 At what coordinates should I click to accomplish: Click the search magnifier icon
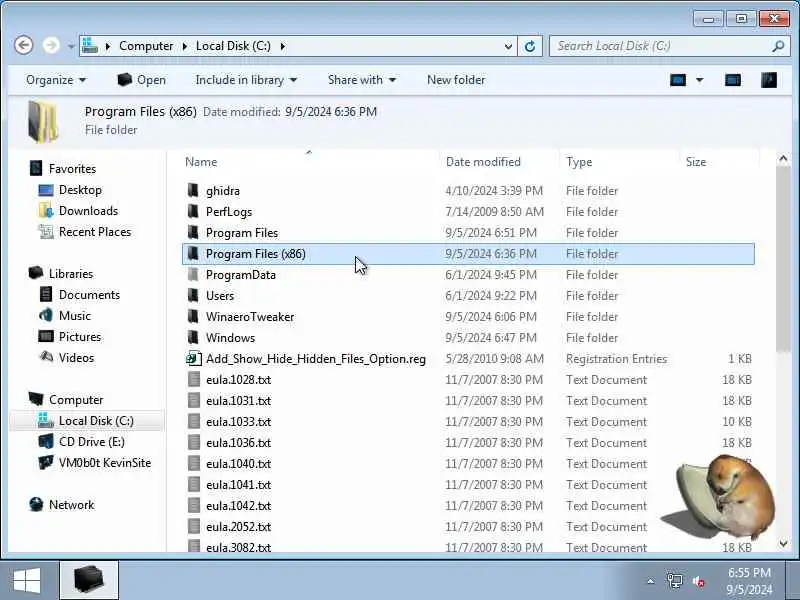pos(778,46)
